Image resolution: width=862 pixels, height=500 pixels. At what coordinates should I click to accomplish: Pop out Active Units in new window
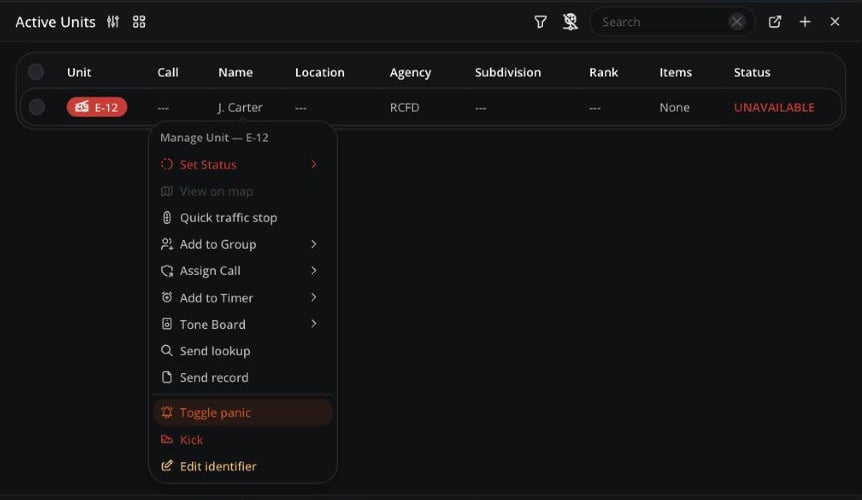775,22
